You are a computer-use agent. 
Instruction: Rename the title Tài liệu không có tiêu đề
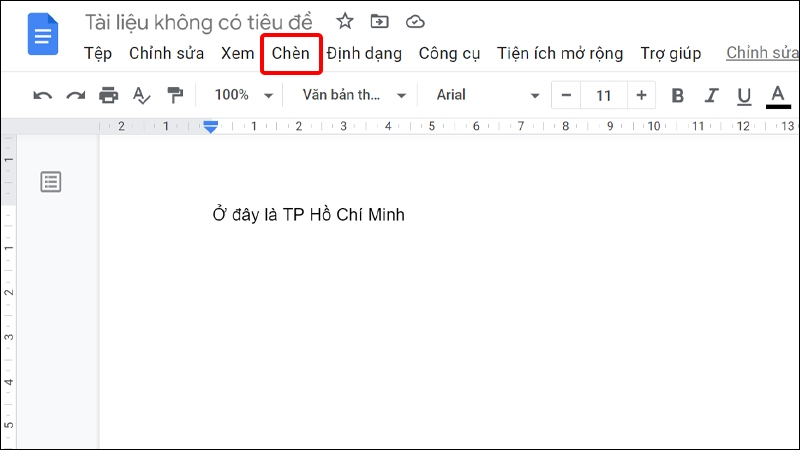198,22
